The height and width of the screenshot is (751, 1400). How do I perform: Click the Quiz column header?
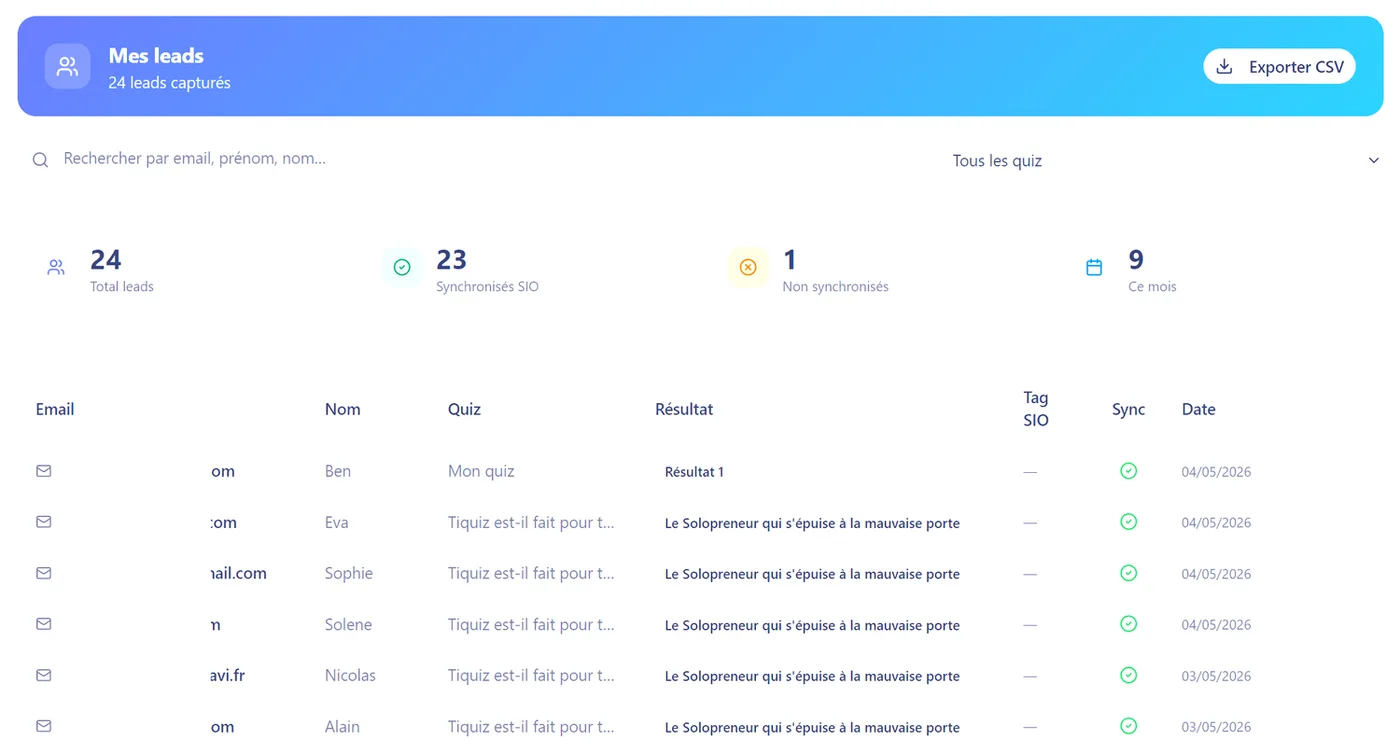[x=464, y=409]
